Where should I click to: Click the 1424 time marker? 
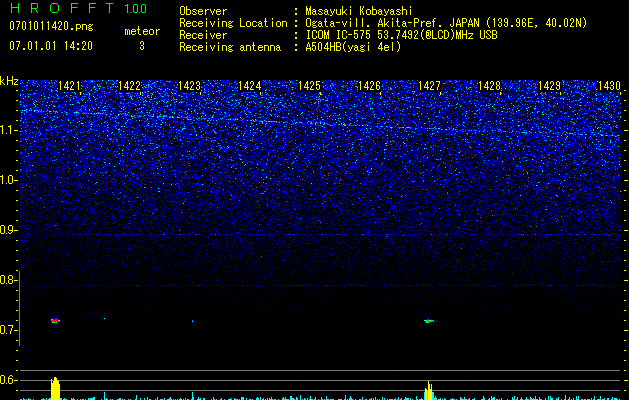click(x=250, y=86)
